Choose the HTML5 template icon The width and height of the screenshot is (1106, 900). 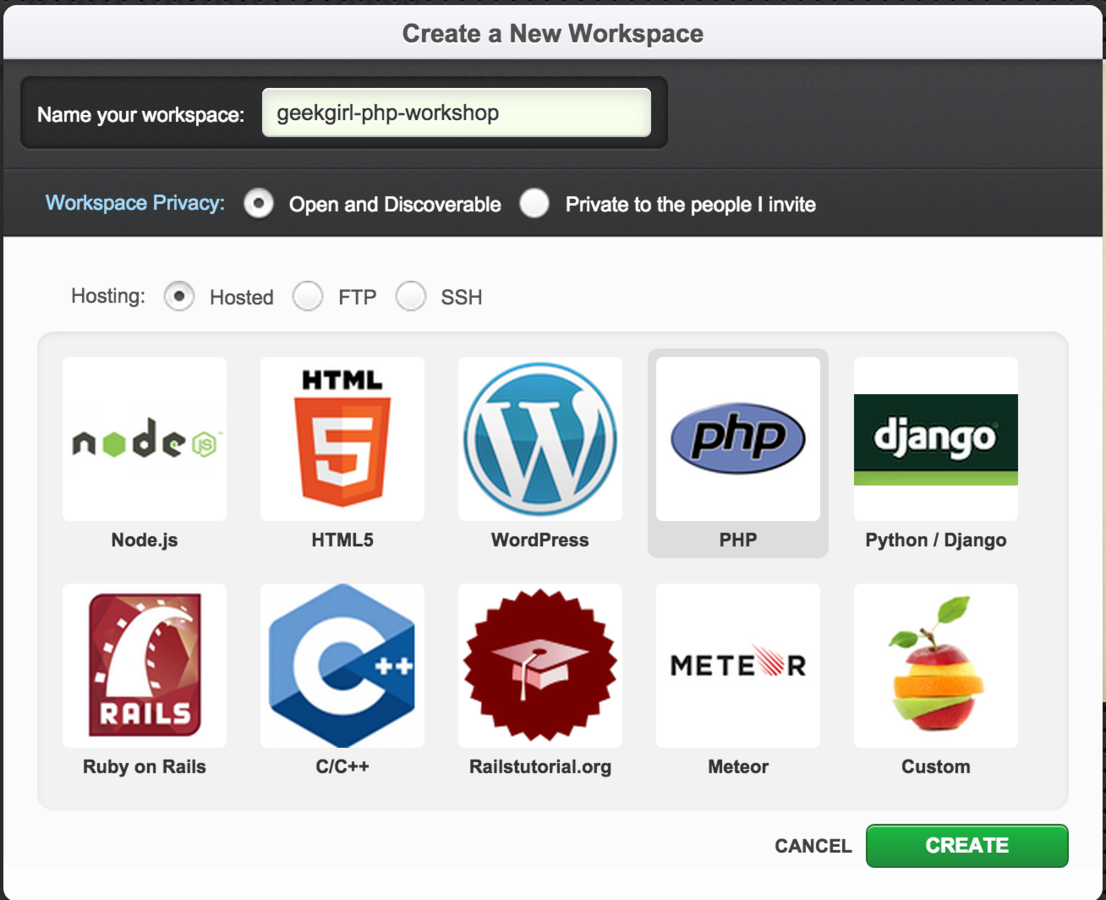coord(342,439)
